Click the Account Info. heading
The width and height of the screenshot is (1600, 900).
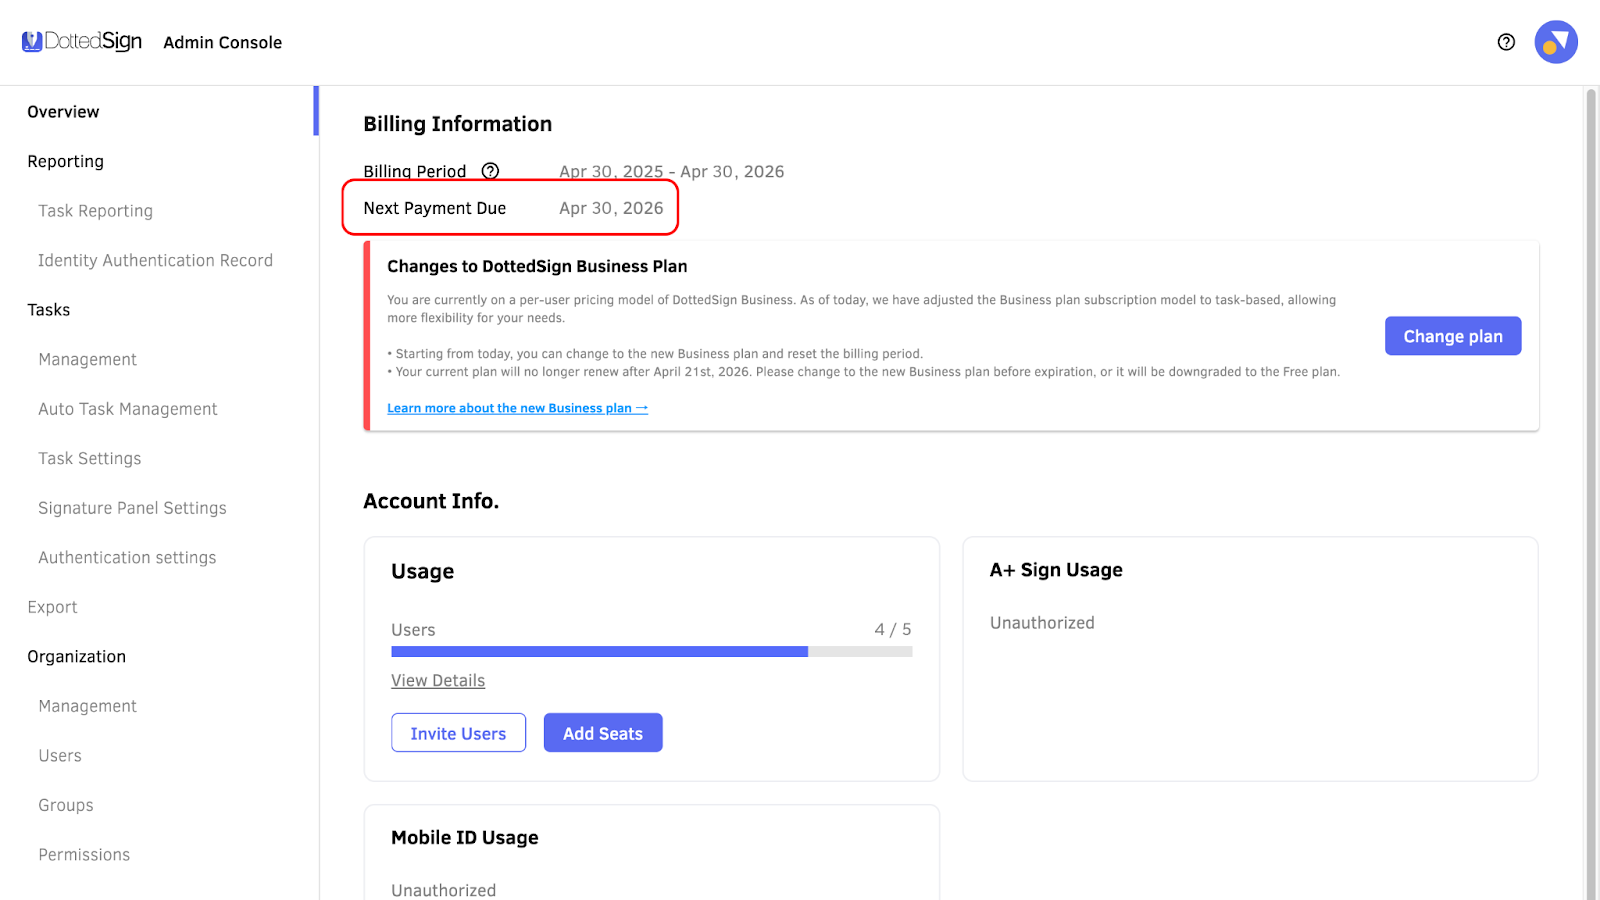tap(431, 501)
